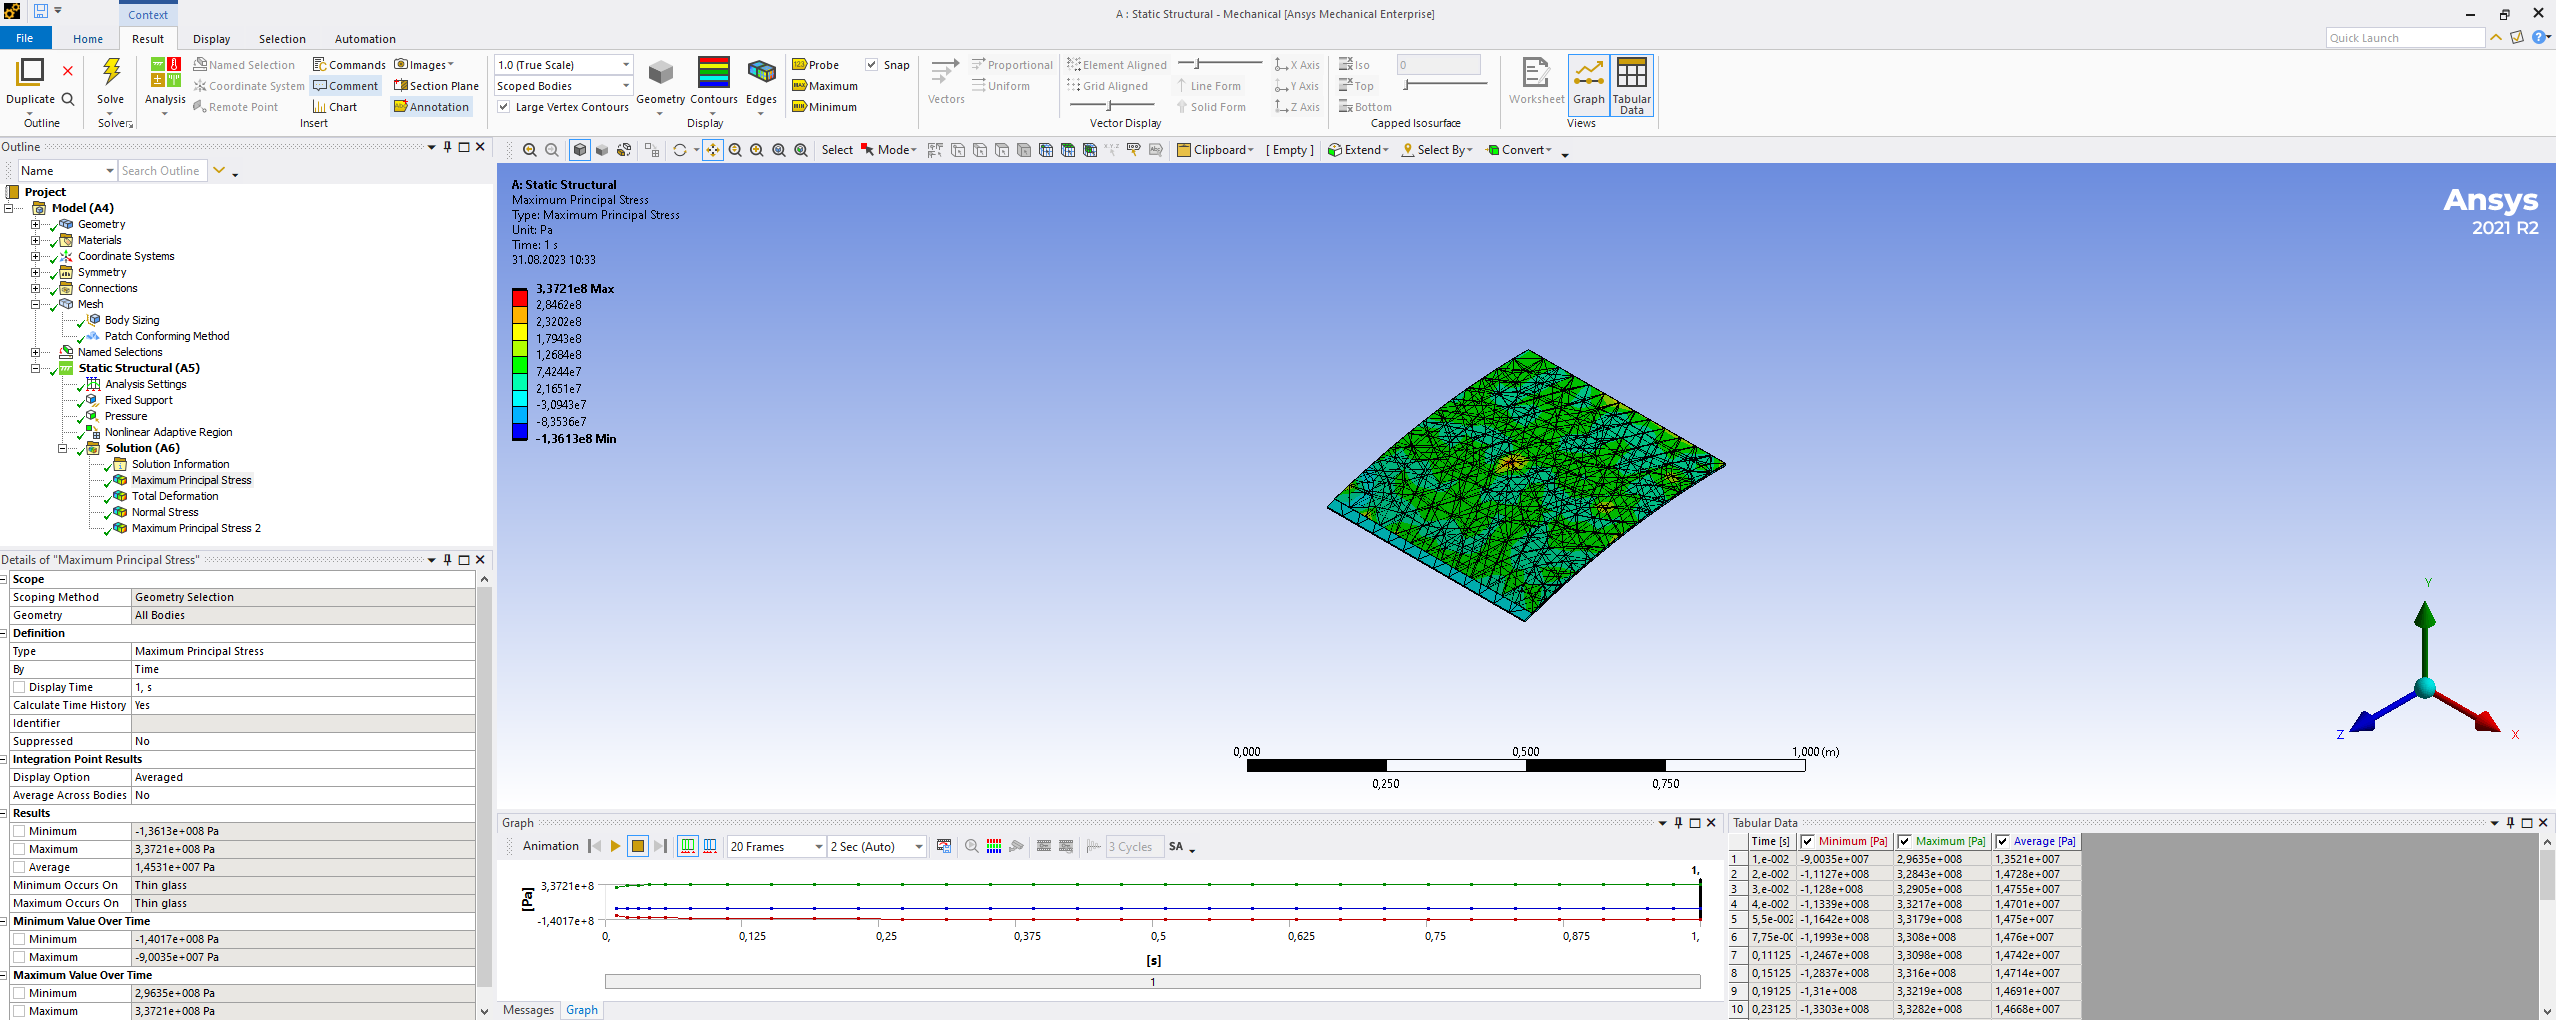Collapse the Mesh tree node
This screenshot has width=2556, height=1020.
[x=35, y=304]
